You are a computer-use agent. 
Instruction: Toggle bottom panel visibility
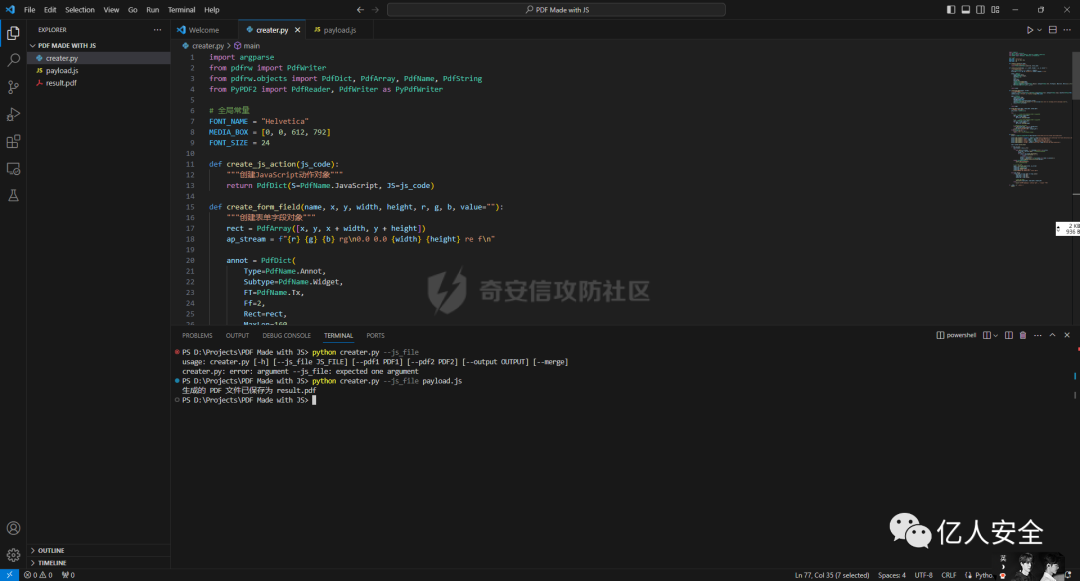point(966,10)
